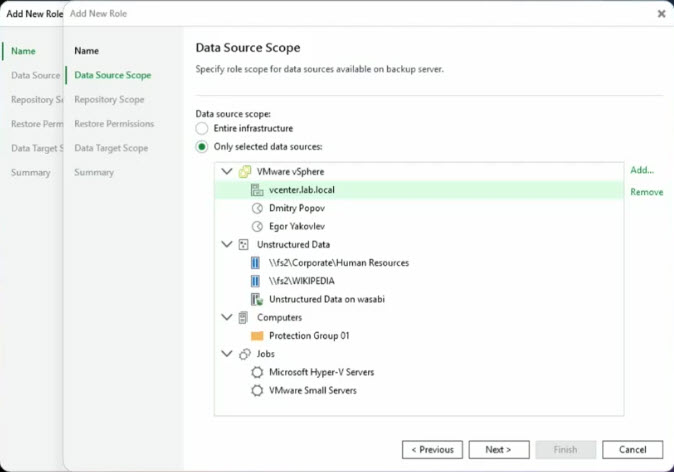
Task: Click the Human Resources file share icon
Action: [x=255, y=263]
